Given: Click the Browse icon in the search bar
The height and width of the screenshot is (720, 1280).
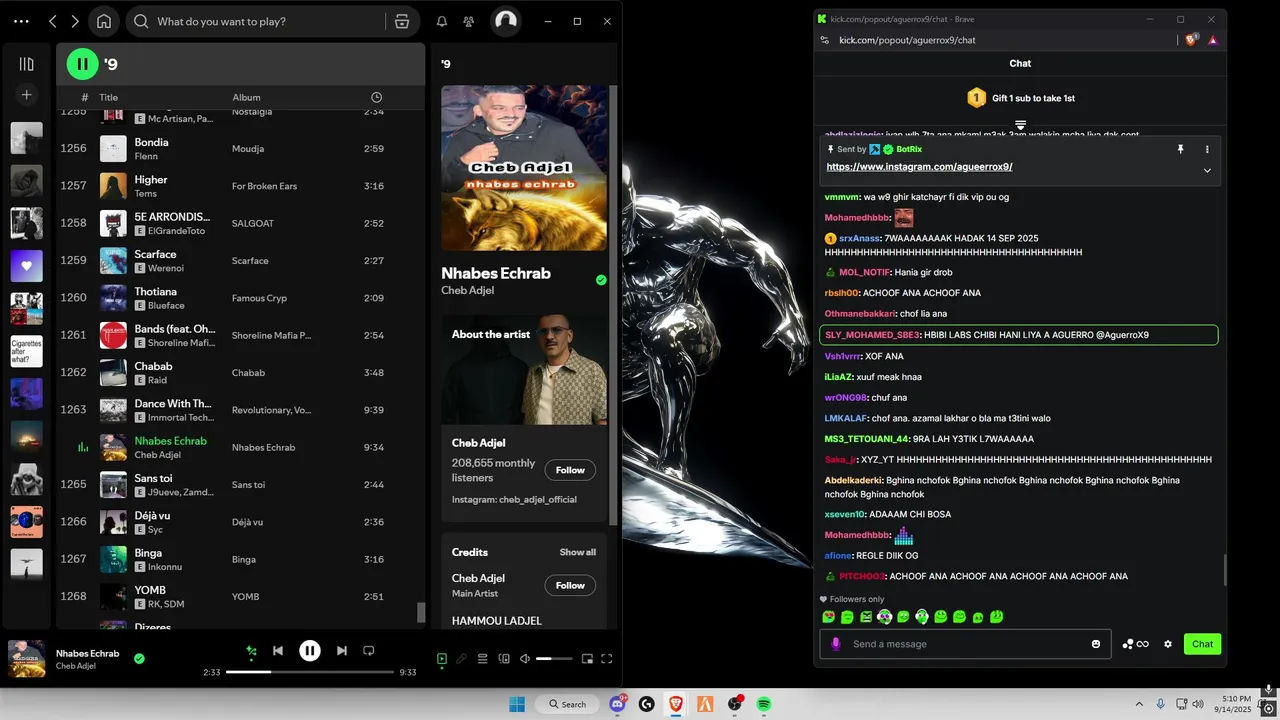Looking at the screenshot, I should pyautogui.click(x=401, y=21).
